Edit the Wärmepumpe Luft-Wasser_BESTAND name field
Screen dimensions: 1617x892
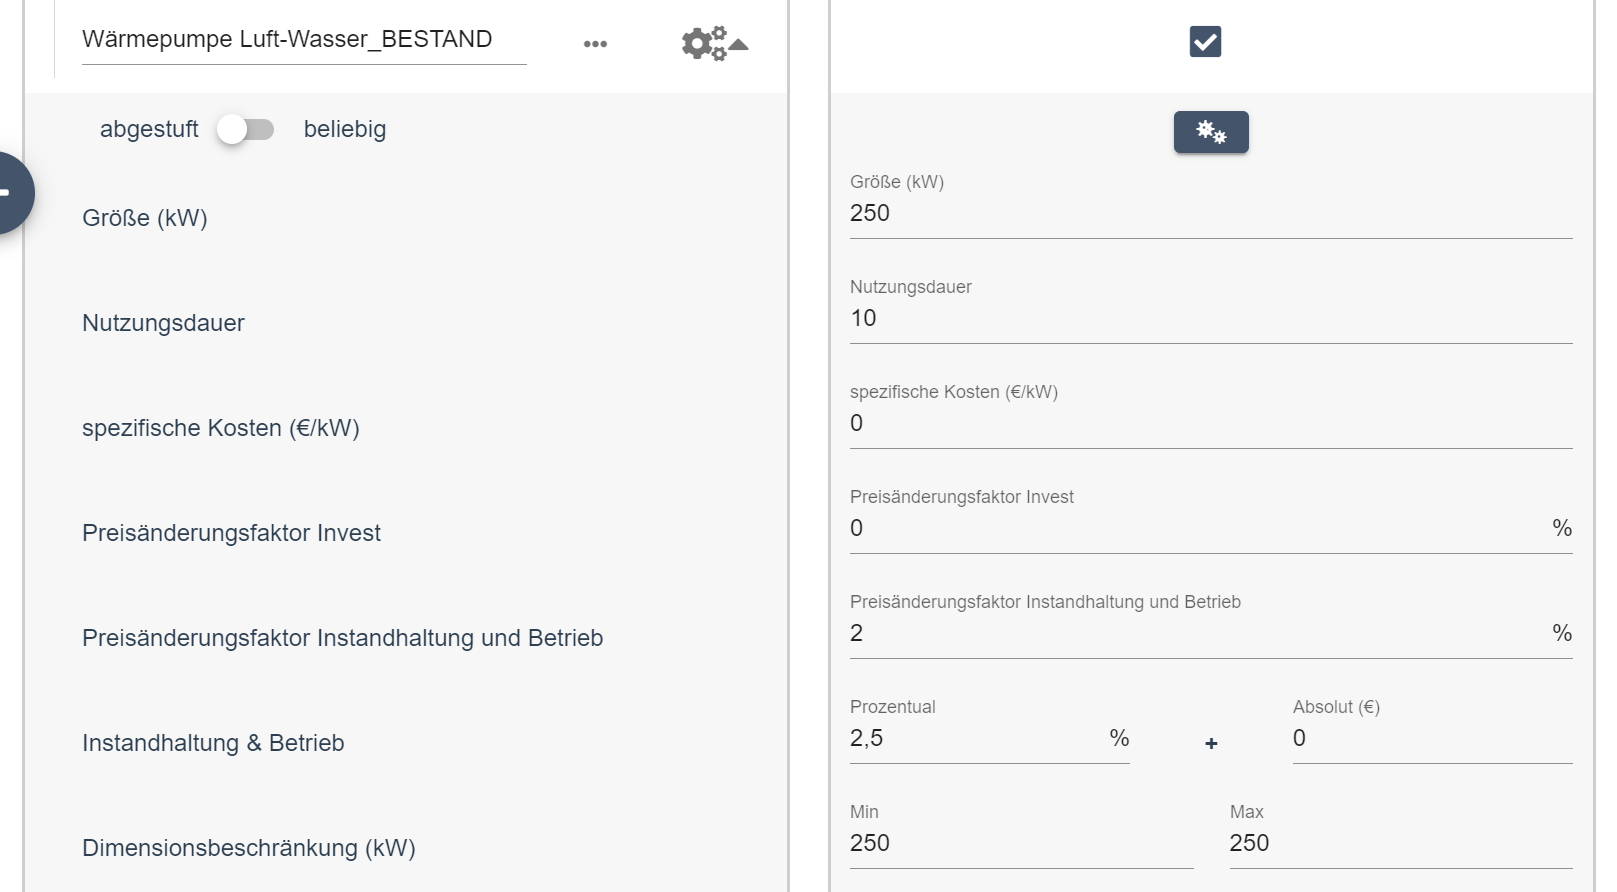pos(303,40)
